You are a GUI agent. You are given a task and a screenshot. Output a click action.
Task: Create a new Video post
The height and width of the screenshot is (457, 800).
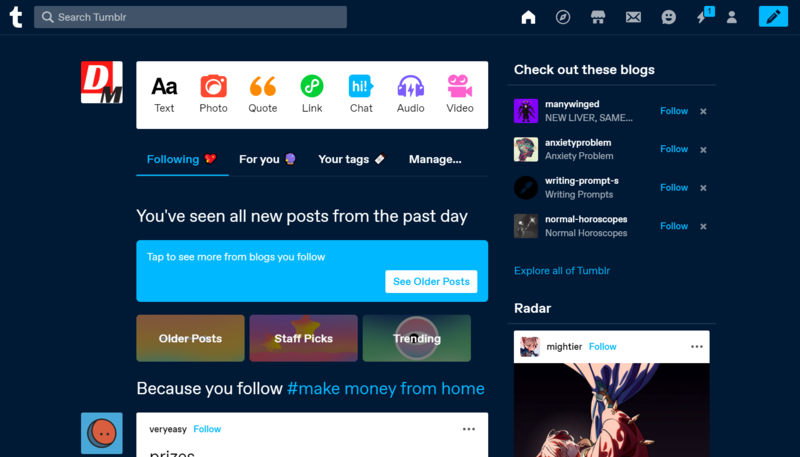coord(460,95)
